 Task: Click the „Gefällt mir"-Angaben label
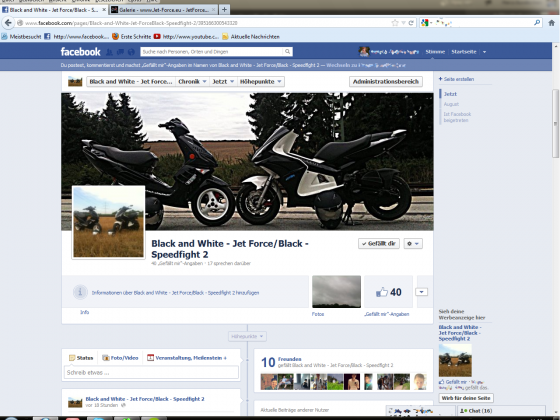(x=387, y=314)
